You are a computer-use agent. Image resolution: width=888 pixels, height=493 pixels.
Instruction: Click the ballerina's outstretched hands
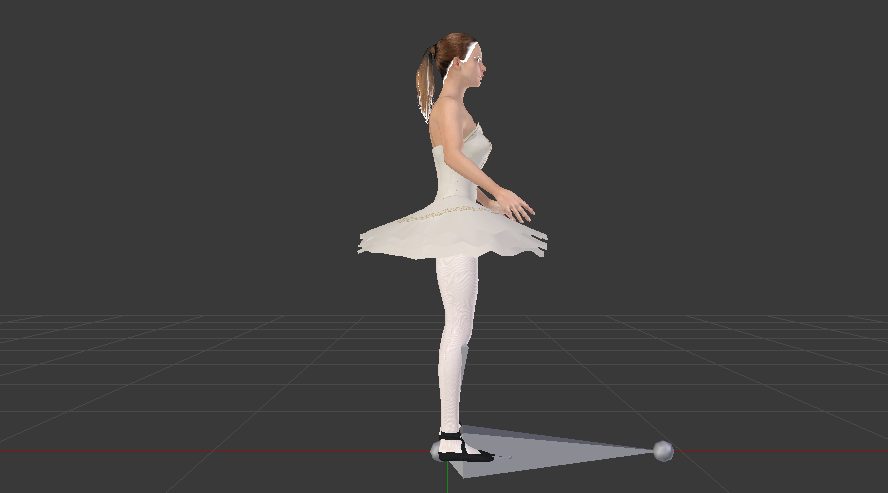[x=517, y=208]
